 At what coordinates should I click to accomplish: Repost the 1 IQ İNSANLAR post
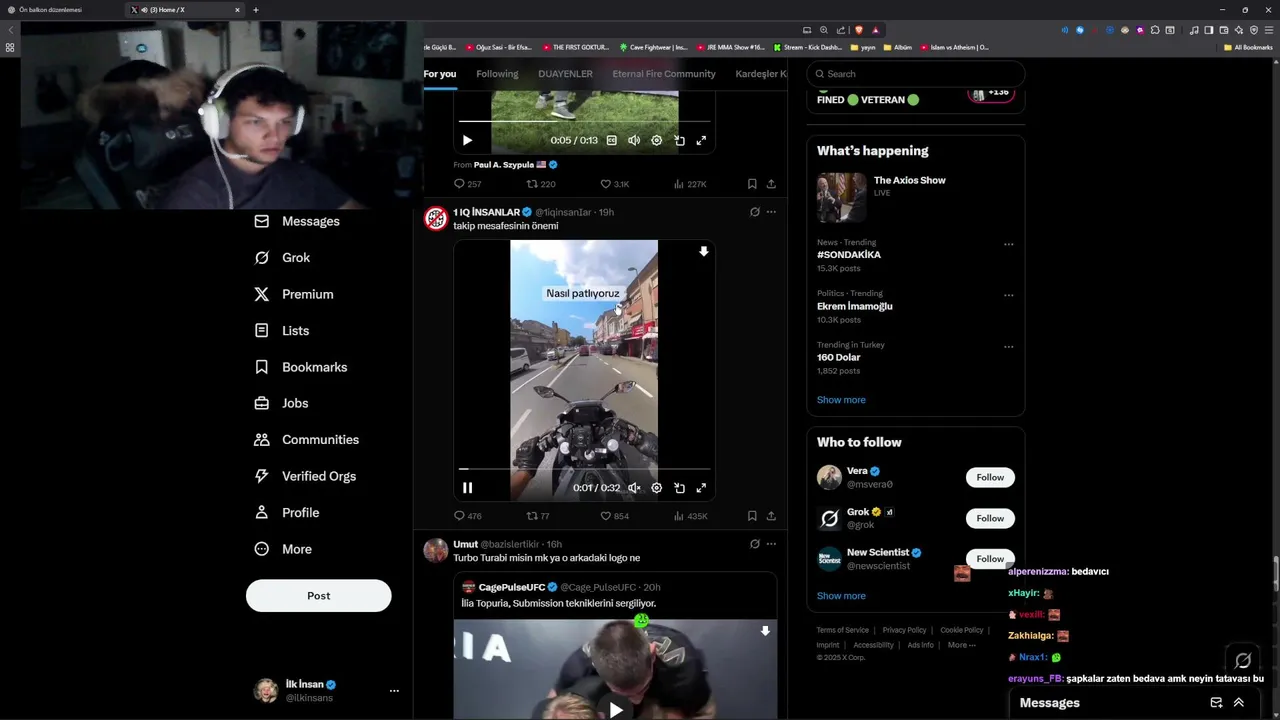538,516
